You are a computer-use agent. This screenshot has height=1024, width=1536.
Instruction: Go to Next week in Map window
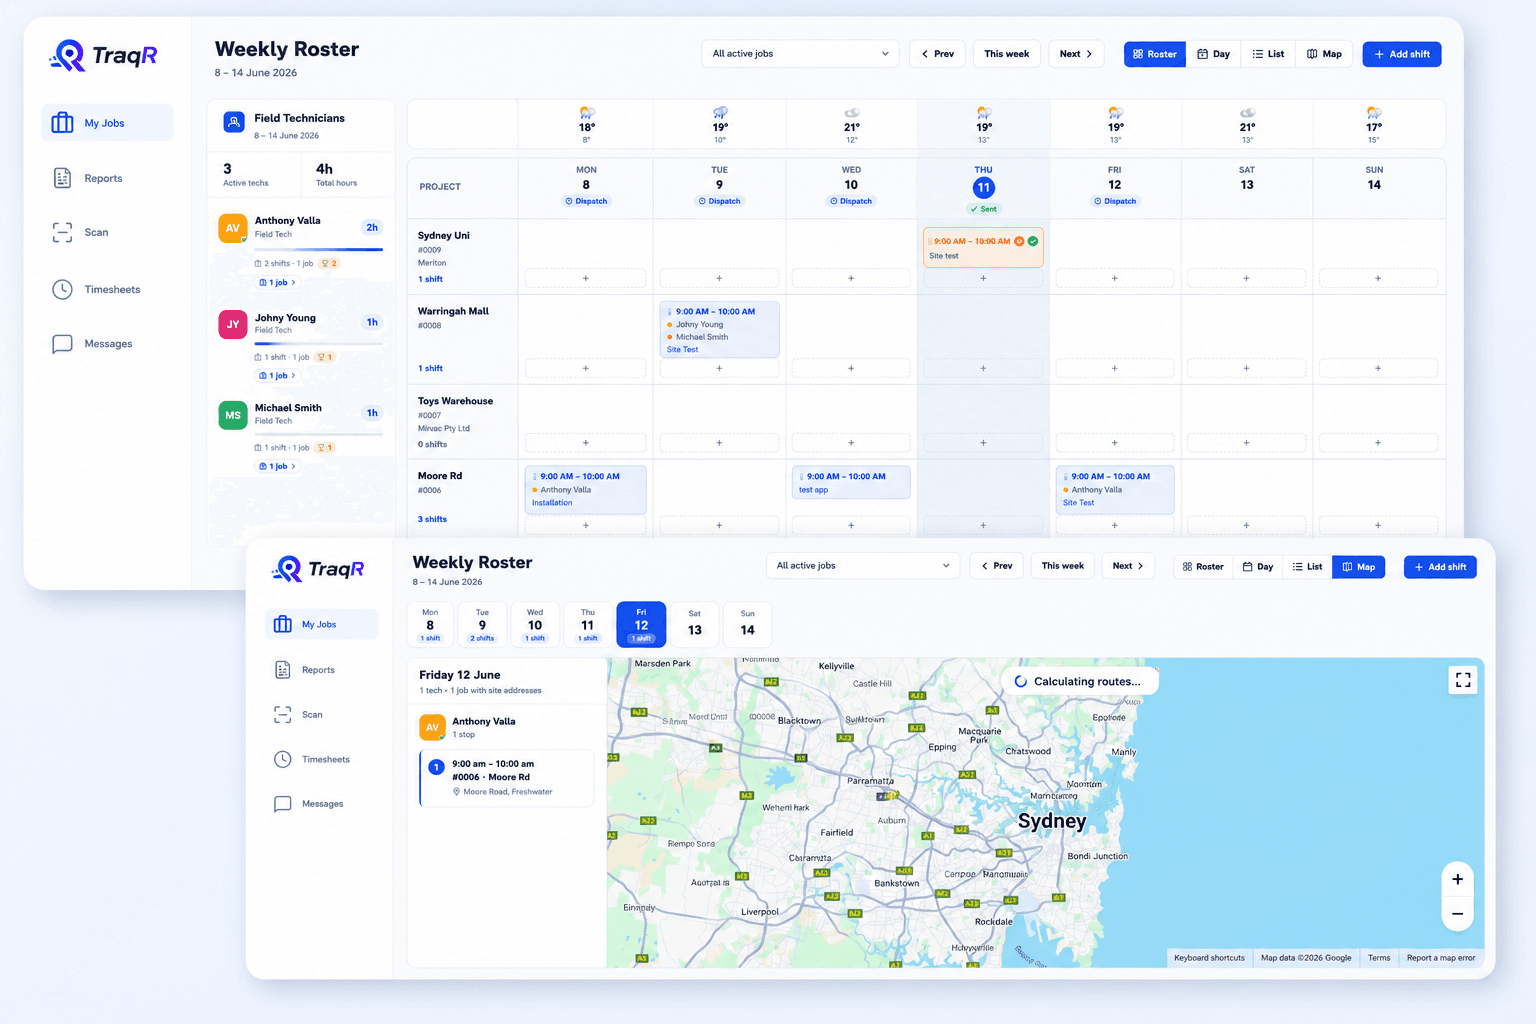1128,566
